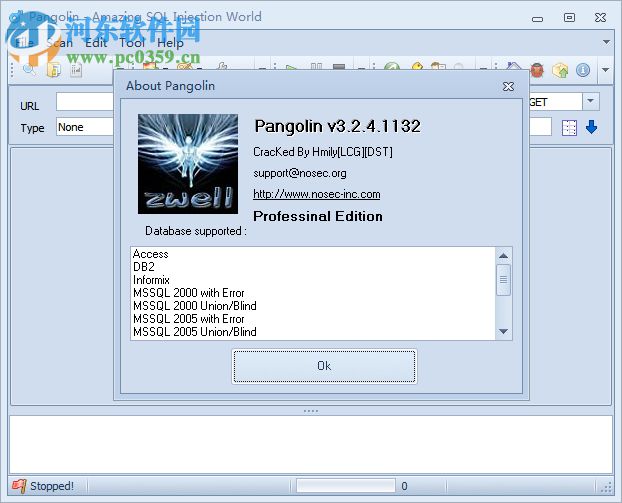Open the Edit menu
The width and height of the screenshot is (622, 503).
pyautogui.click(x=96, y=43)
